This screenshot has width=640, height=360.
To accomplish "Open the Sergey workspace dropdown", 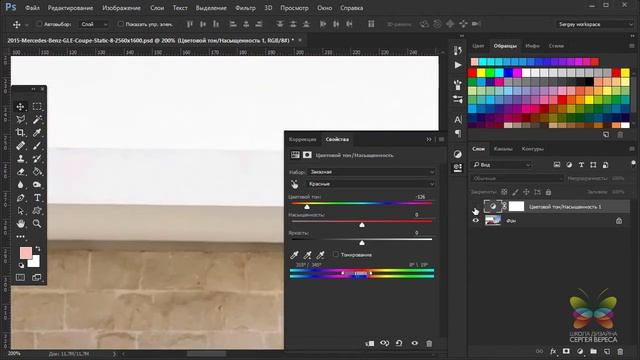I will [x=595, y=24].
